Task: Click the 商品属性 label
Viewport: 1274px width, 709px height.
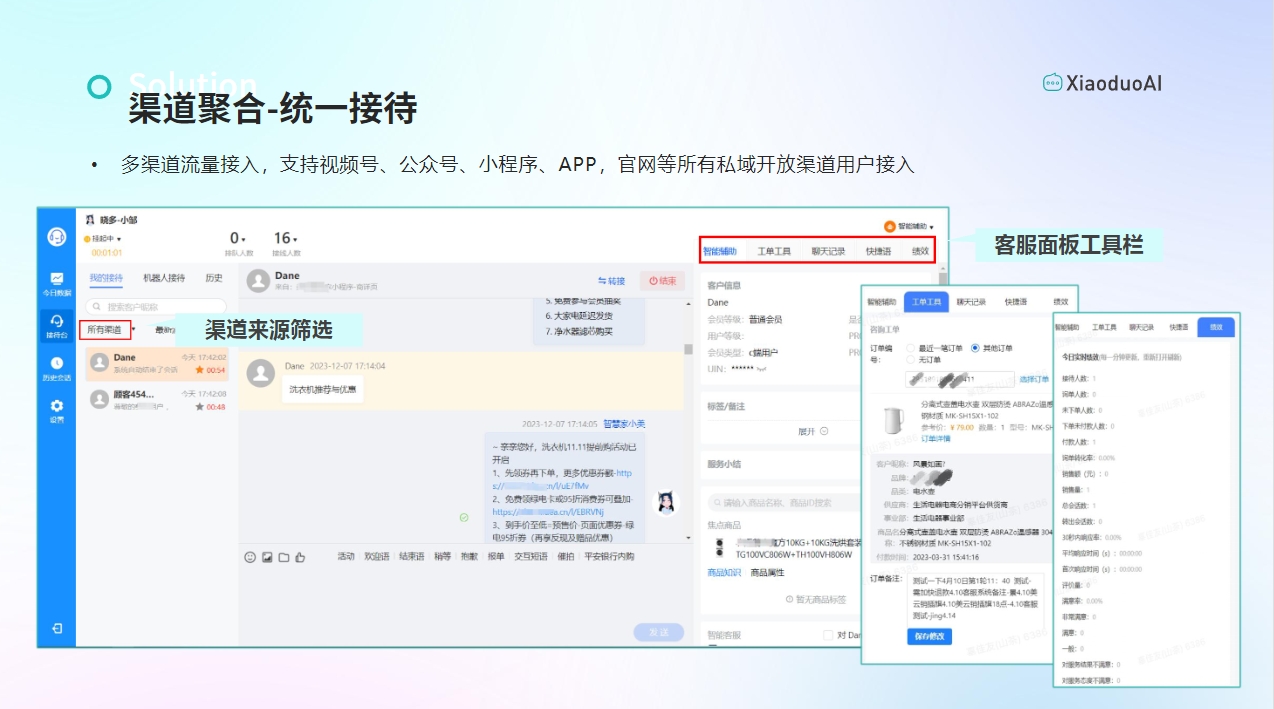Action: [x=767, y=573]
